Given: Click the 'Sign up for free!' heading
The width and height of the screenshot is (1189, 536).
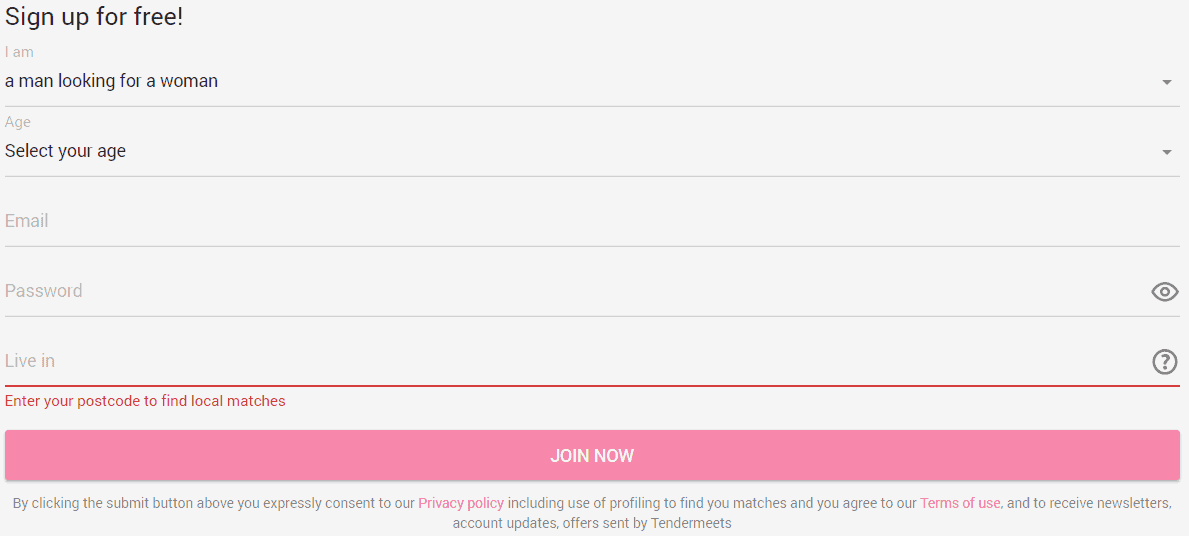Looking at the screenshot, I should click(x=94, y=17).
